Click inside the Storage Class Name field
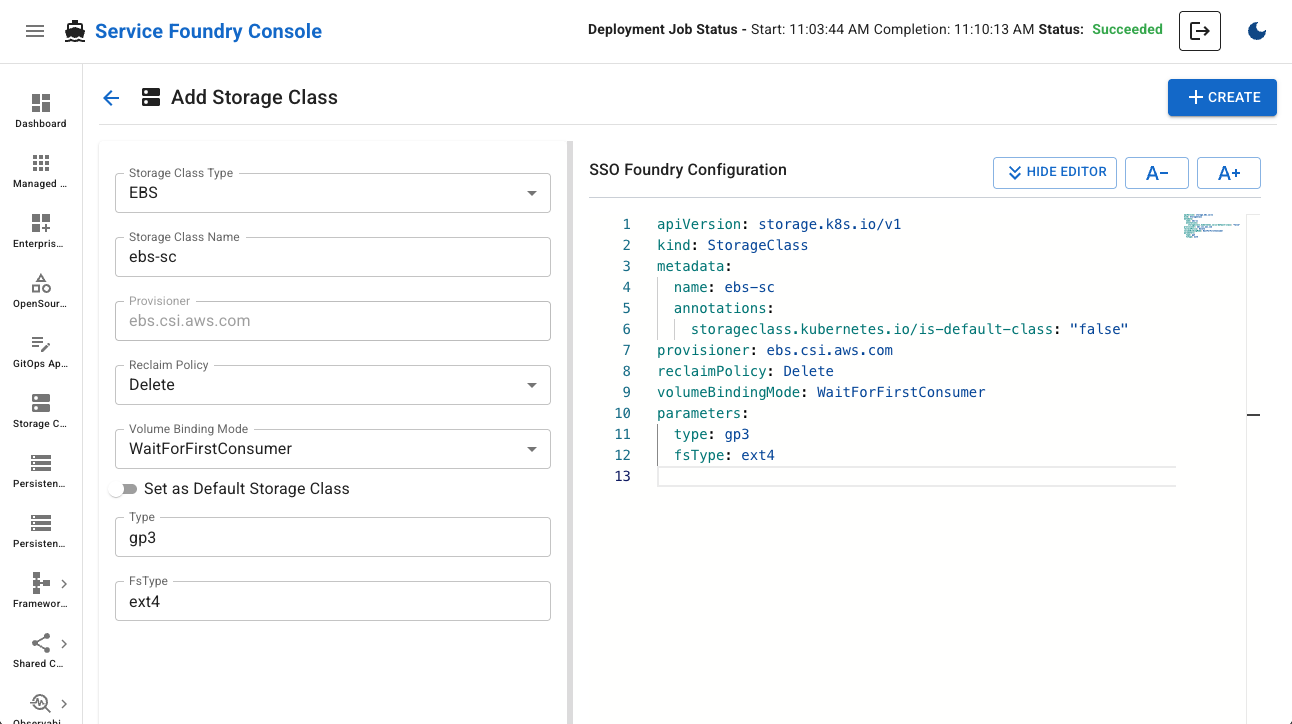The height and width of the screenshot is (724, 1292). 332,257
